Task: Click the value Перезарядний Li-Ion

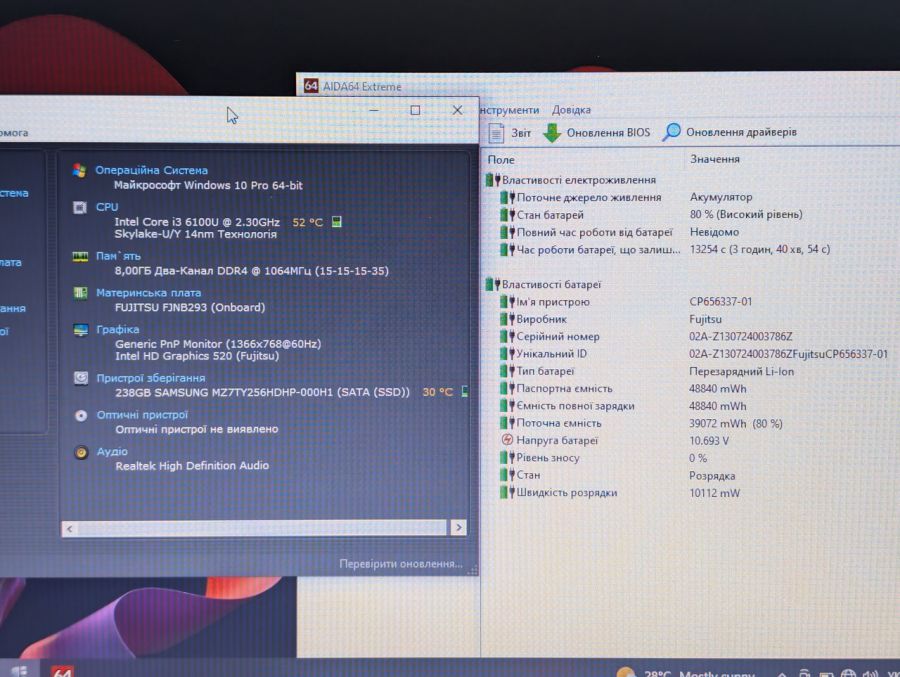Action: point(742,372)
